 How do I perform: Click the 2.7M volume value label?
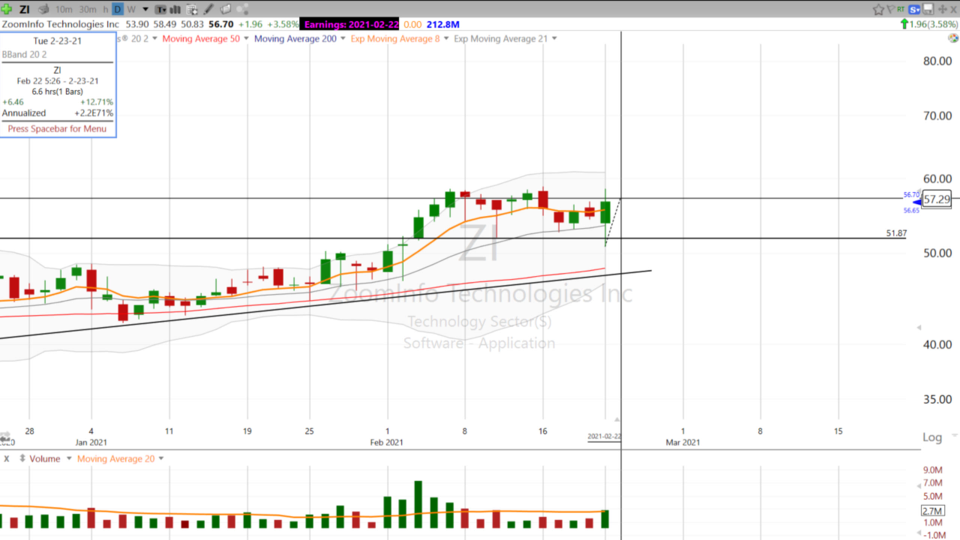tap(932, 511)
